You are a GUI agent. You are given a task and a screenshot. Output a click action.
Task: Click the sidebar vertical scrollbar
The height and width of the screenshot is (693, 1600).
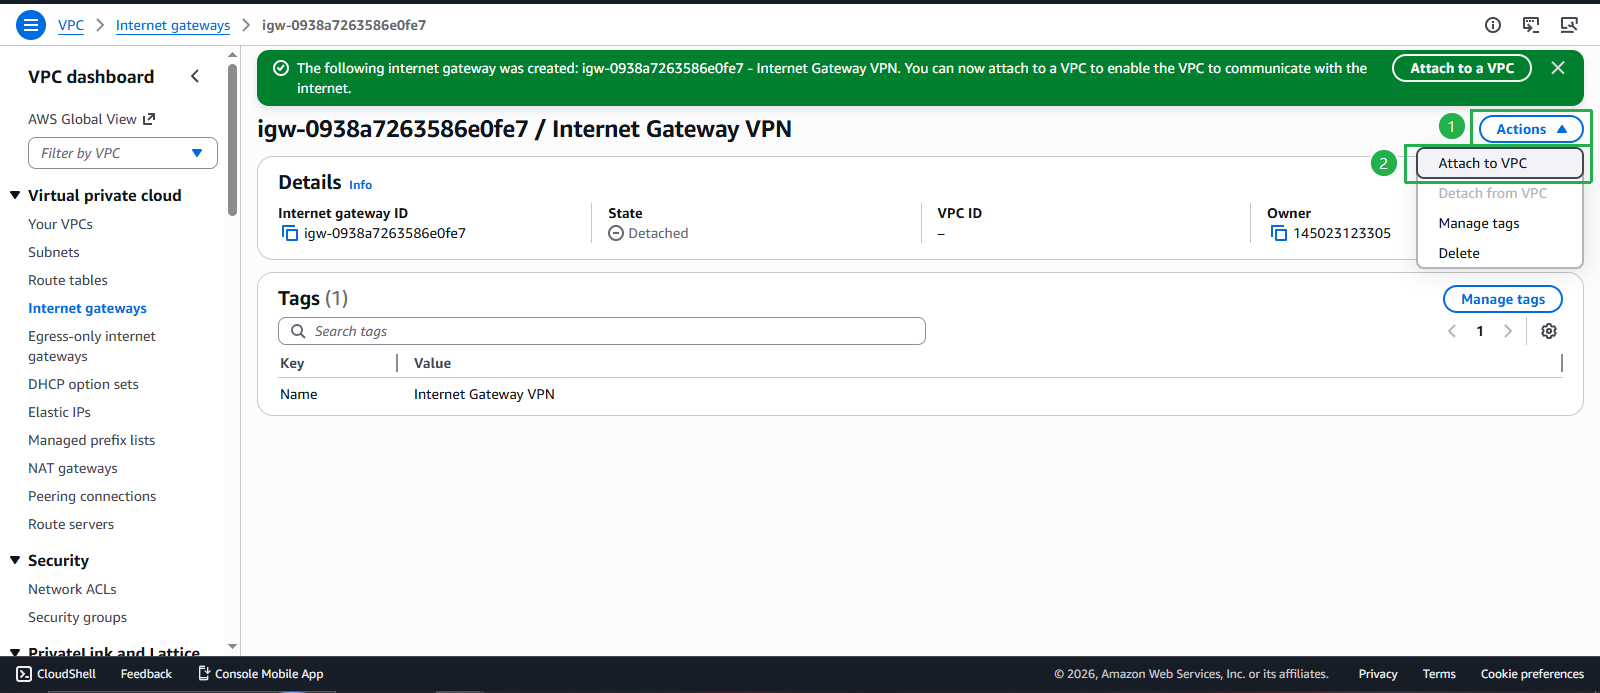pyautogui.click(x=232, y=140)
